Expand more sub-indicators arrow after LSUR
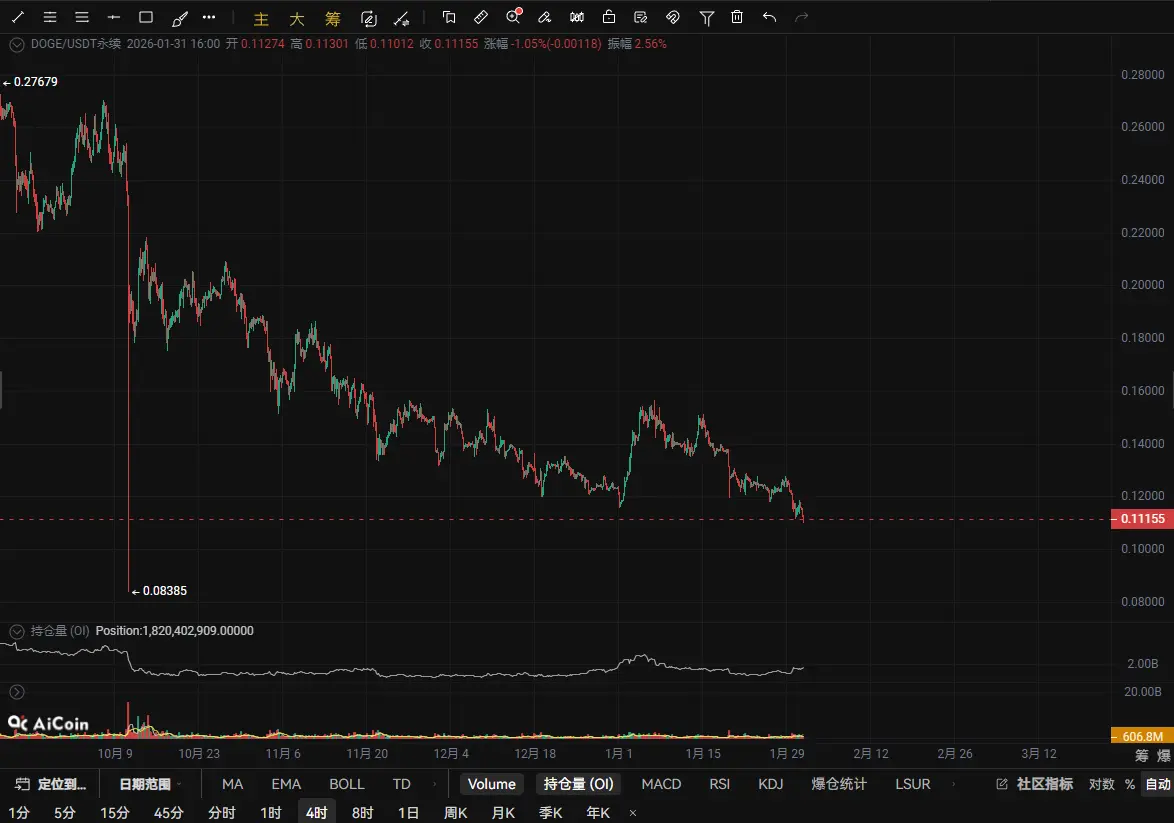 coord(953,784)
